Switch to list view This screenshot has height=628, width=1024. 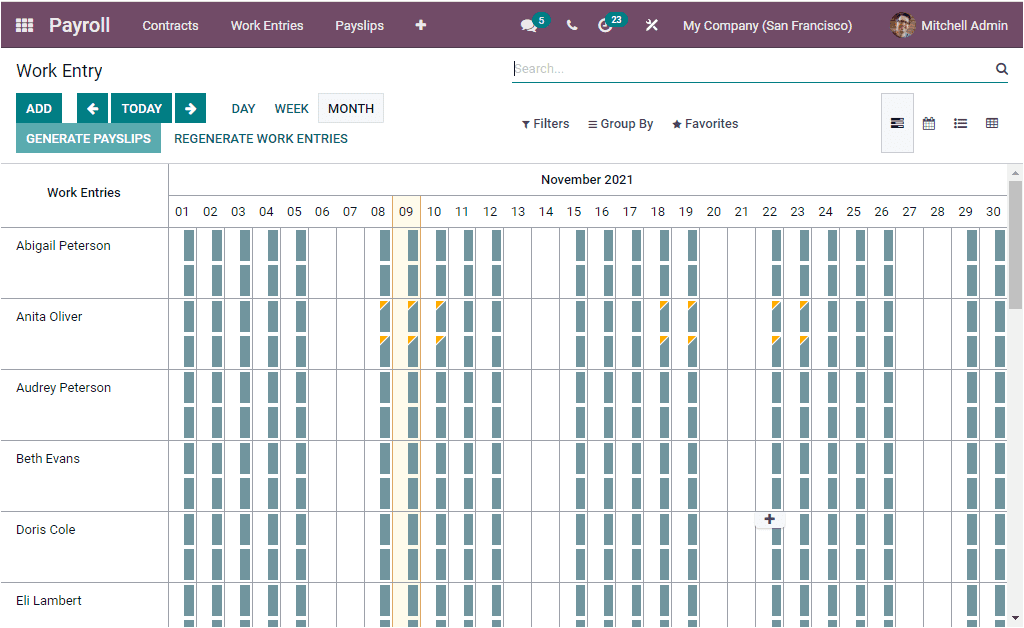click(x=961, y=122)
